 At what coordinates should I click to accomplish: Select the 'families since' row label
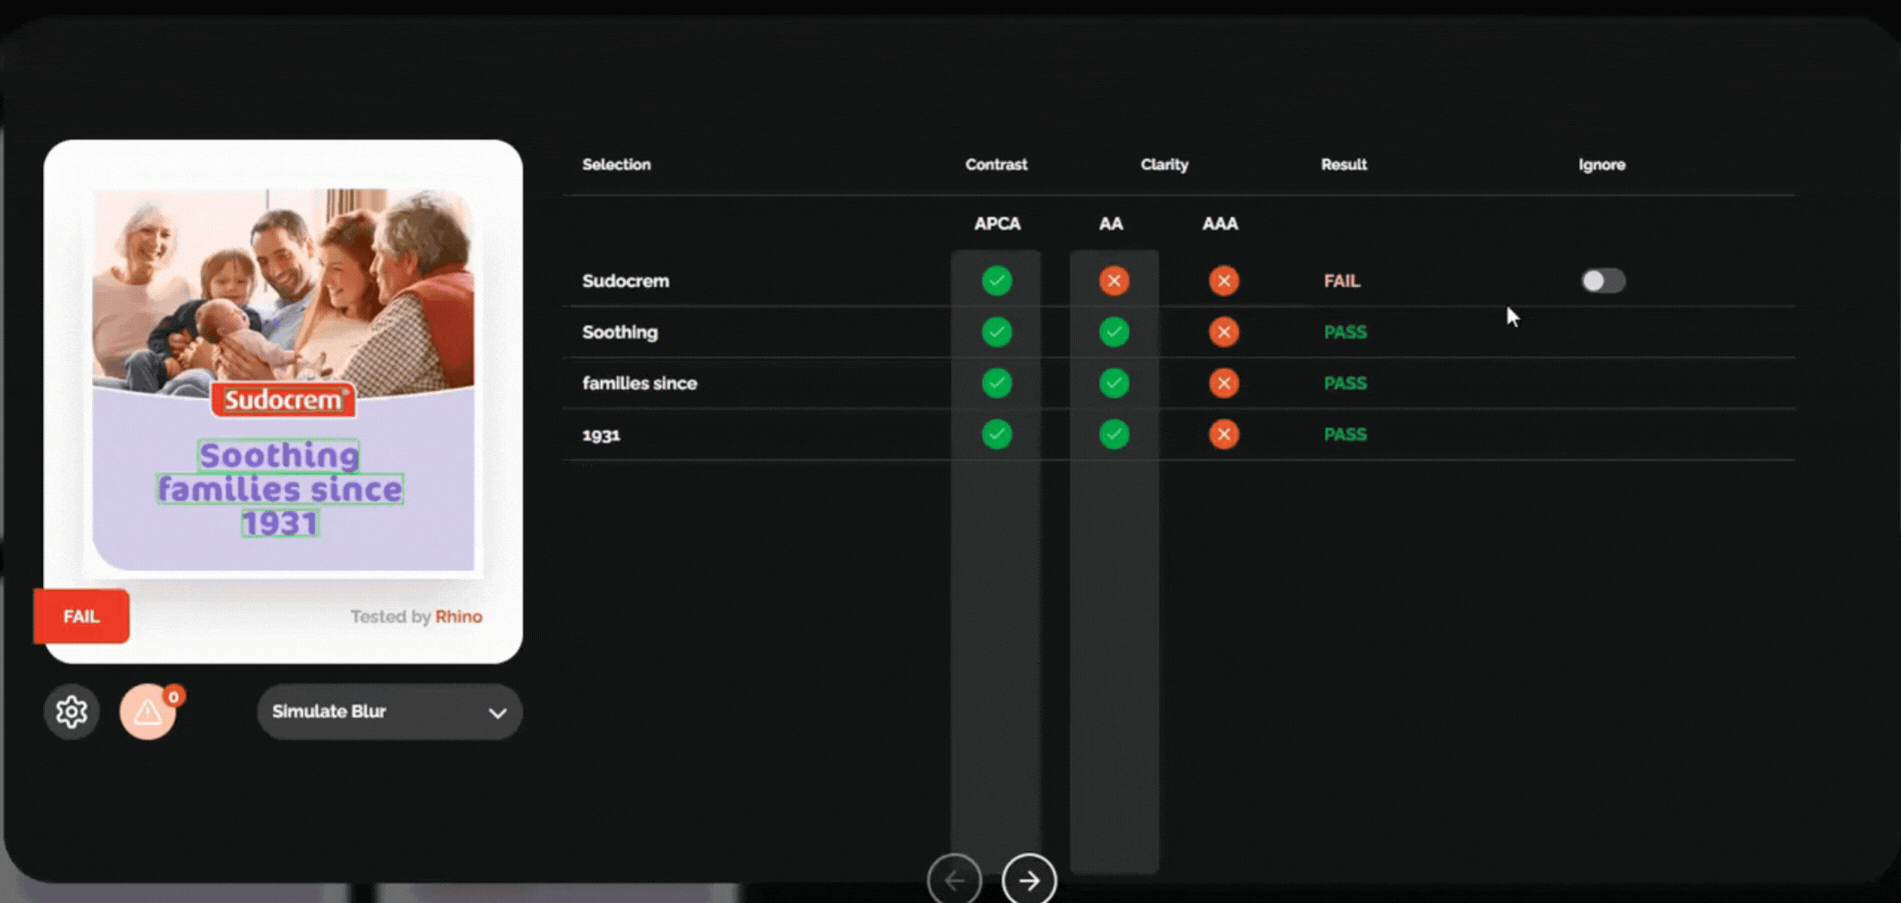640,383
